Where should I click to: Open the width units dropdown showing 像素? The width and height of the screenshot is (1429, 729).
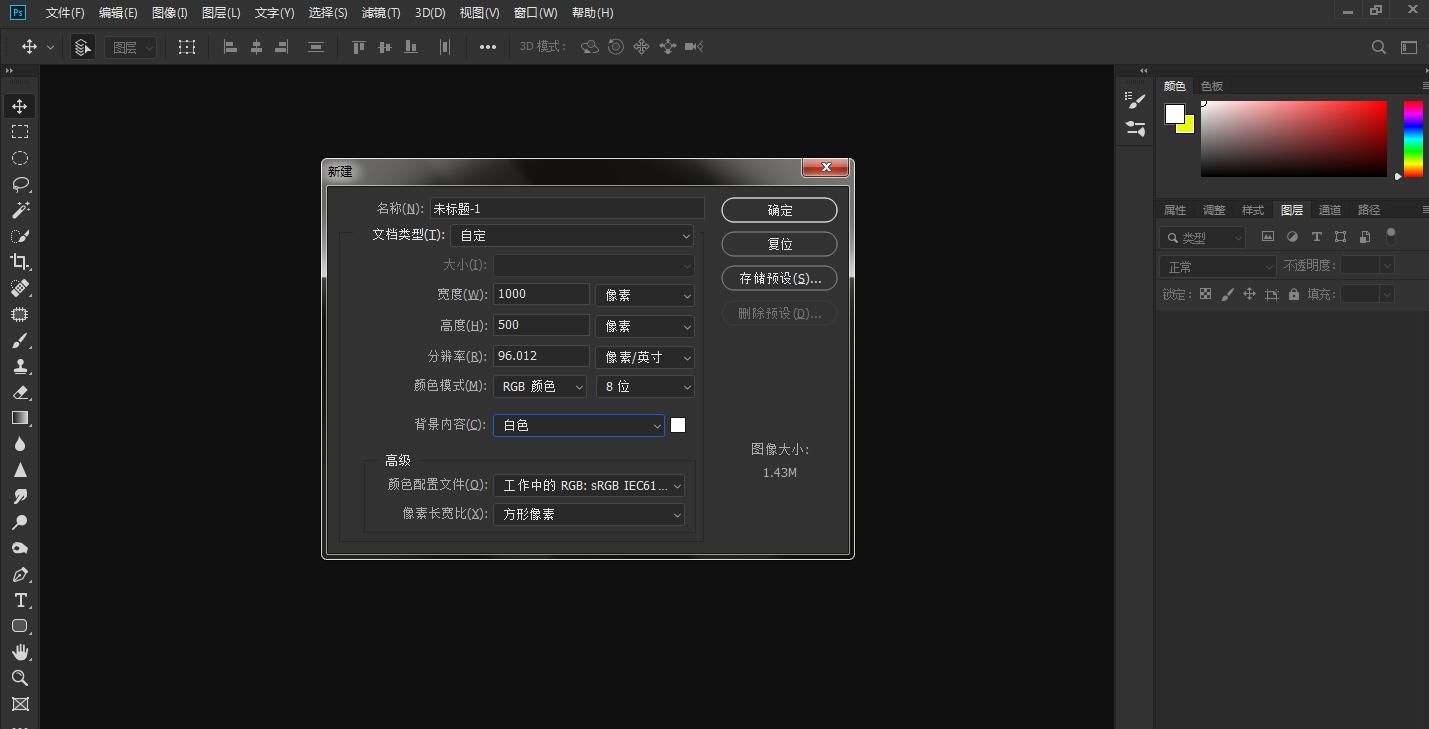(x=644, y=294)
